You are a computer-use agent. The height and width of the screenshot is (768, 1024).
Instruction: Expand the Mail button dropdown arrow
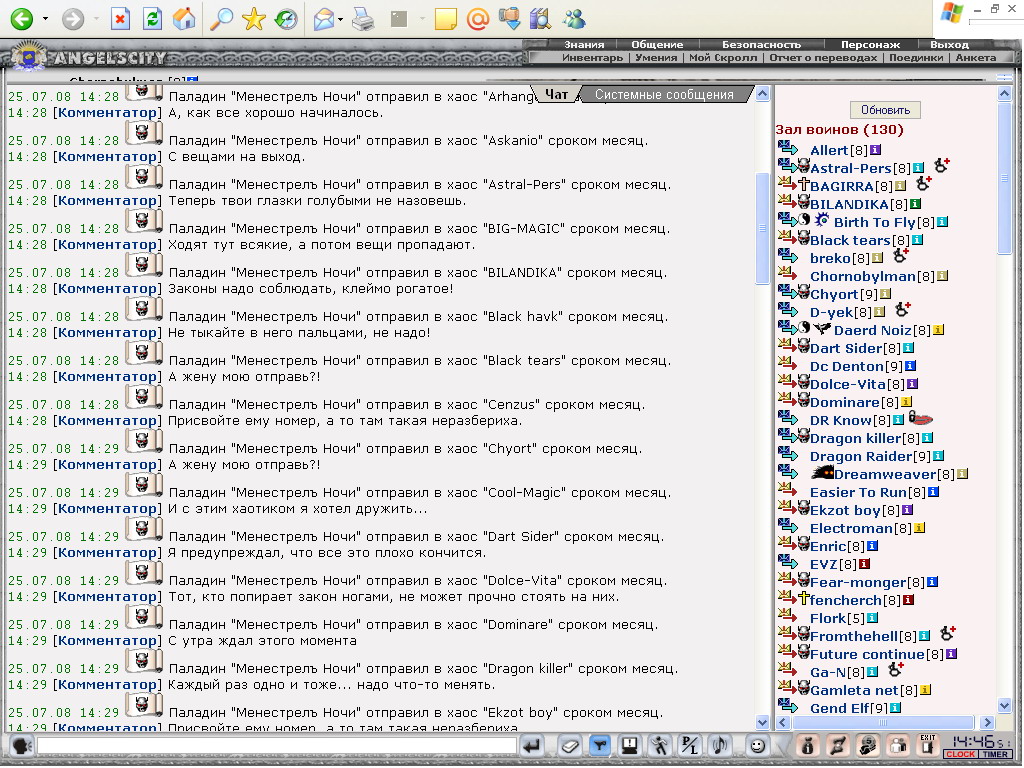coord(341,20)
